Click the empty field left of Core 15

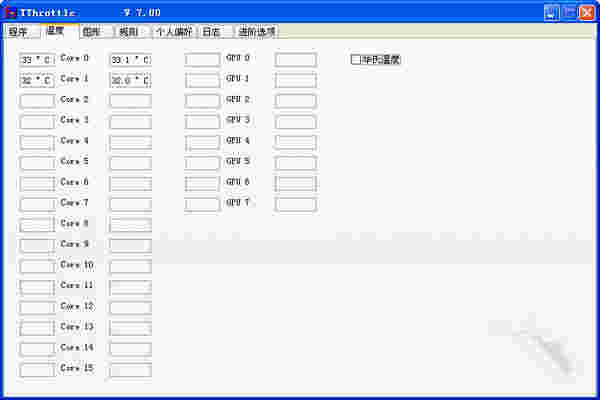[37, 370]
